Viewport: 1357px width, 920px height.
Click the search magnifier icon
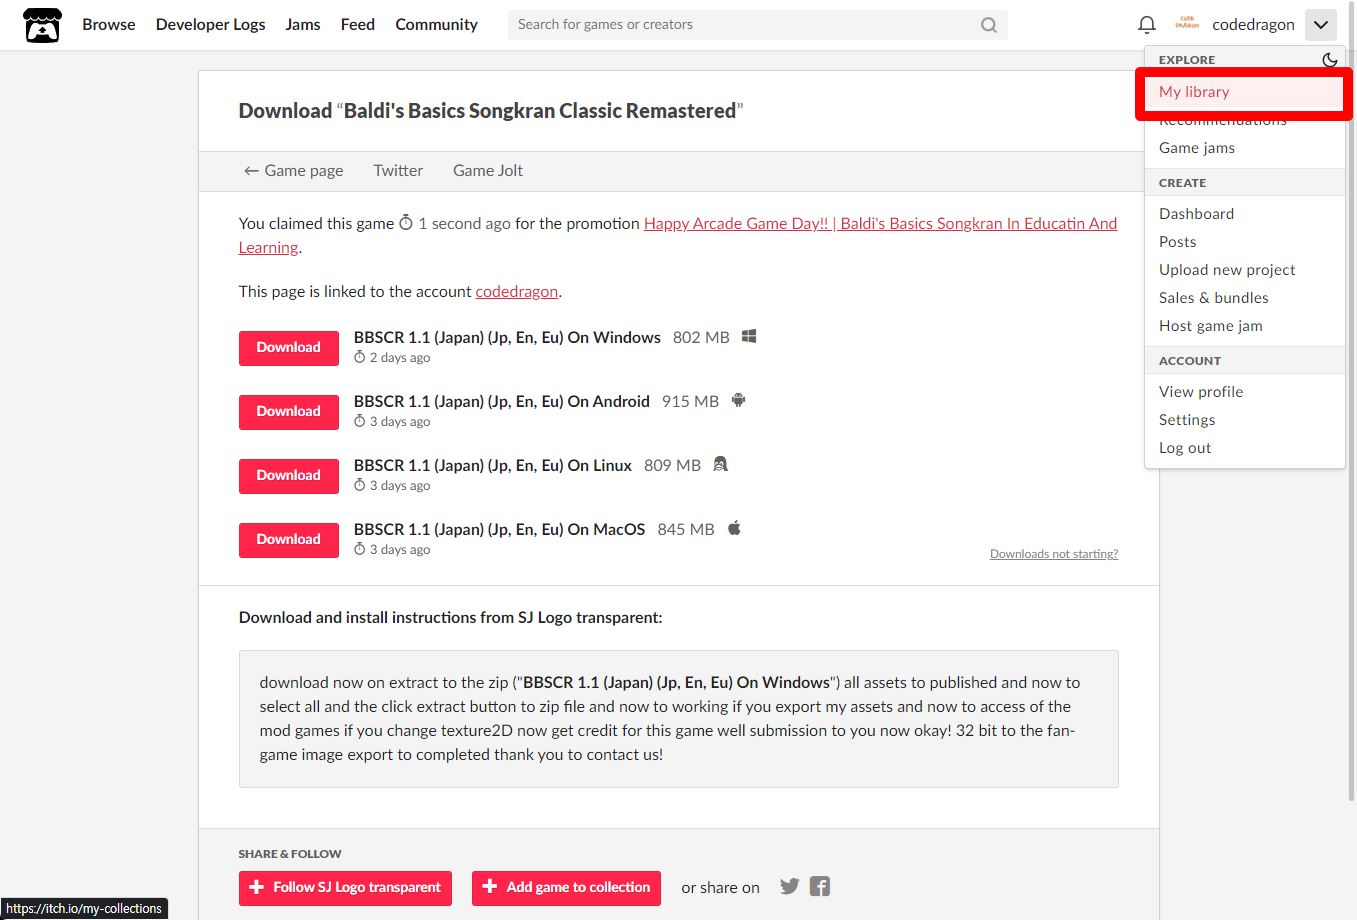tap(989, 25)
